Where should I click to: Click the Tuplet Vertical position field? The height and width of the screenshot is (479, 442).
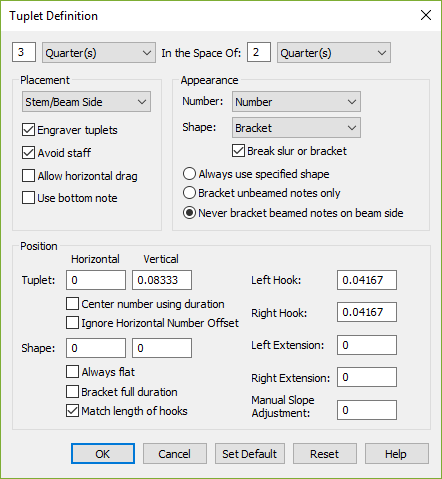[x=162, y=280]
